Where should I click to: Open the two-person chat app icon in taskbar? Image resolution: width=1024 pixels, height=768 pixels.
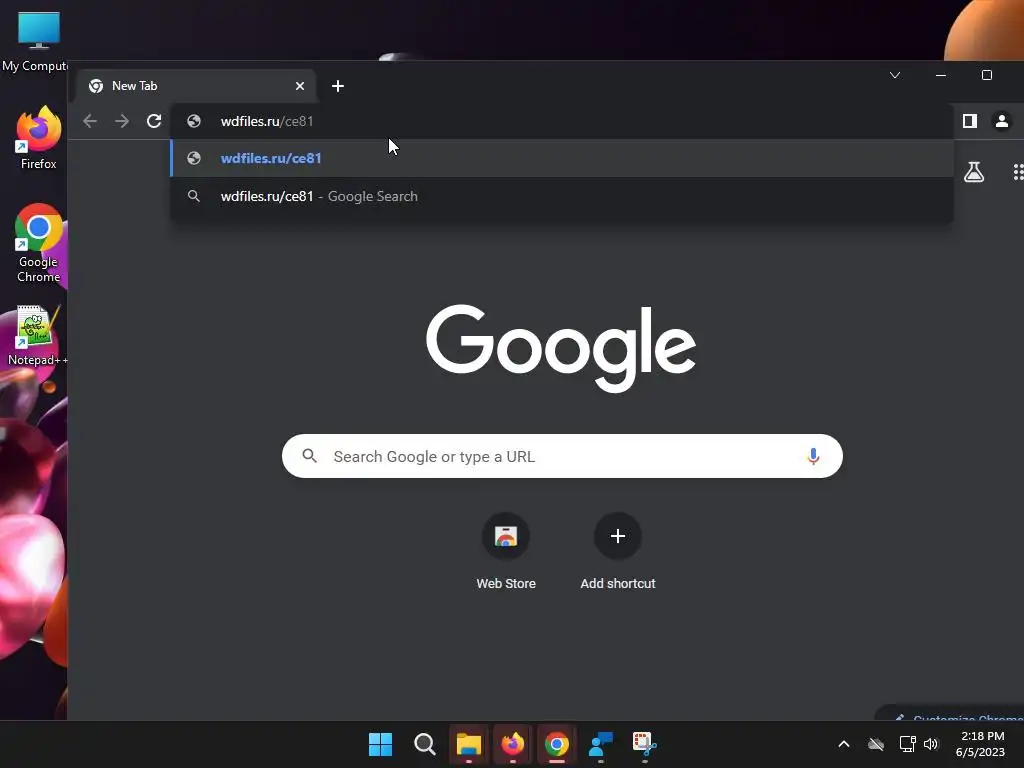tap(601, 744)
